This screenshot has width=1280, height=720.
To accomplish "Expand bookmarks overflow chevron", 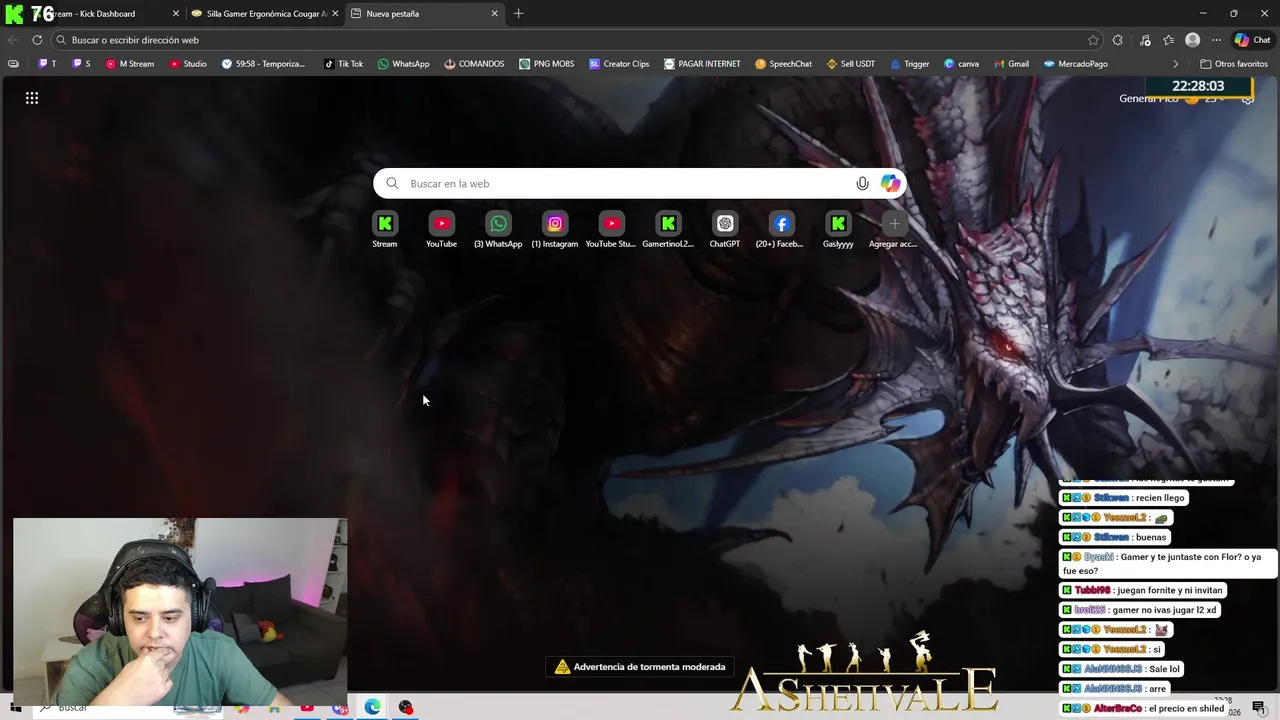I will point(1175,64).
